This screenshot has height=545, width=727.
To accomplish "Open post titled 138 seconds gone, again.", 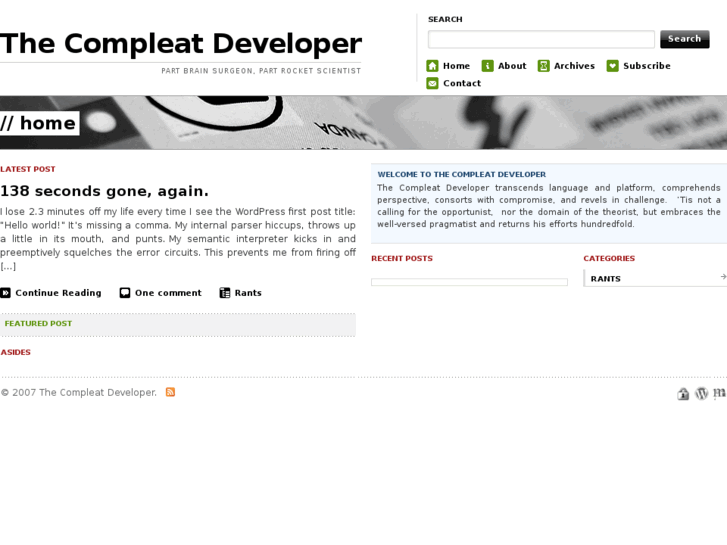I will (x=104, y=191).
